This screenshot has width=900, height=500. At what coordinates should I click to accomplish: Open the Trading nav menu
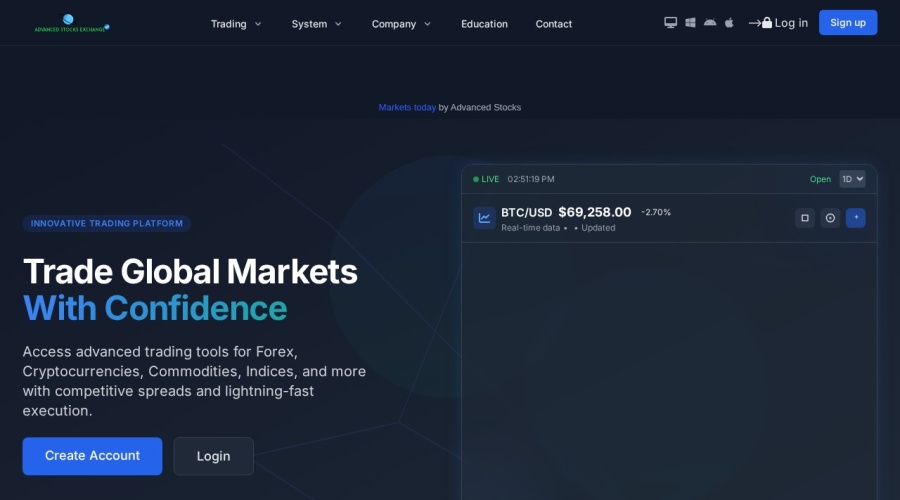point(236,24)
